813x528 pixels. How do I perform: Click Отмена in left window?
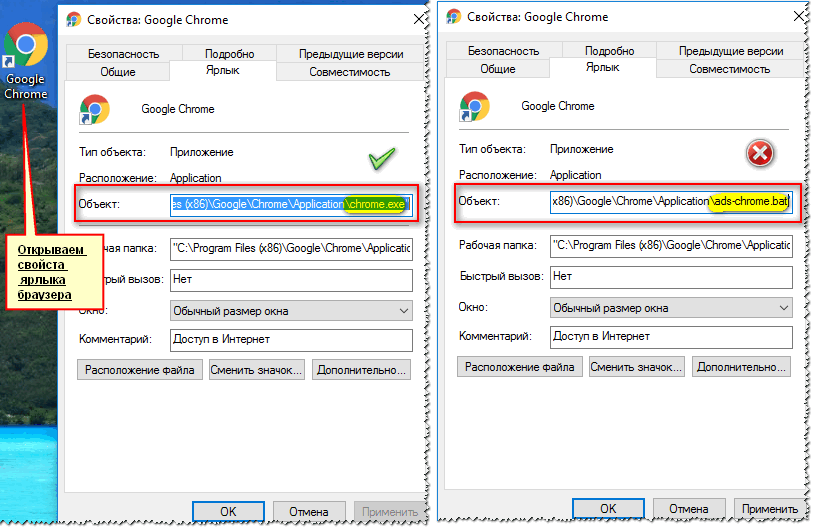coord(309,512)
